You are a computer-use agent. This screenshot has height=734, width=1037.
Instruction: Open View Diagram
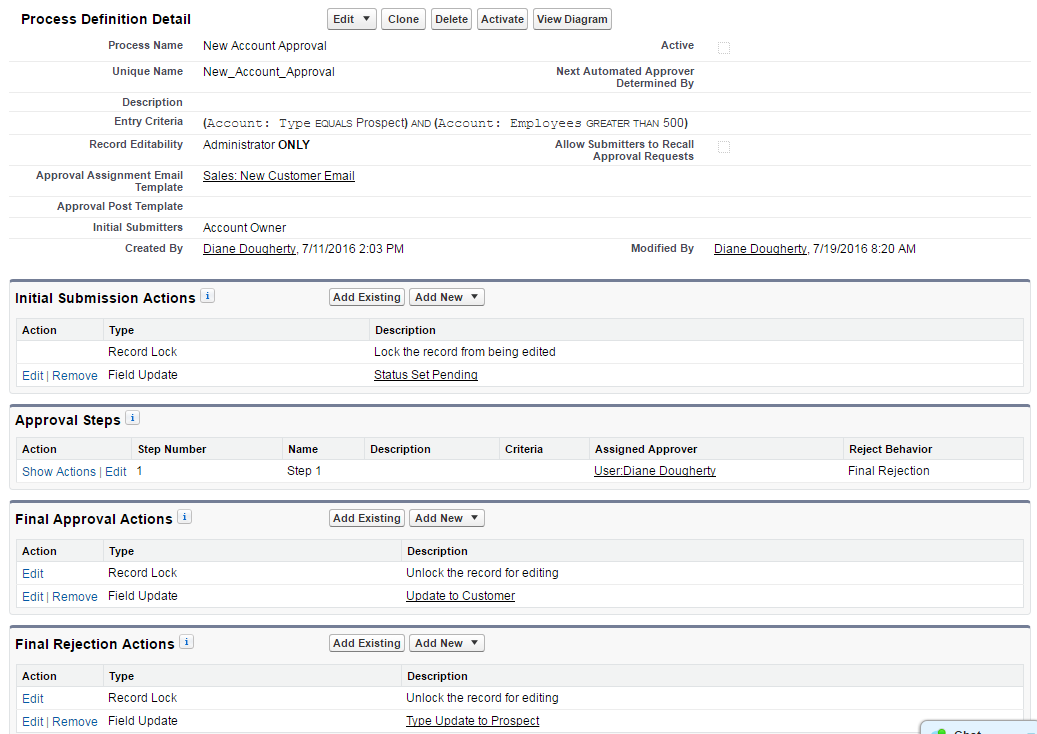(572, 19)
